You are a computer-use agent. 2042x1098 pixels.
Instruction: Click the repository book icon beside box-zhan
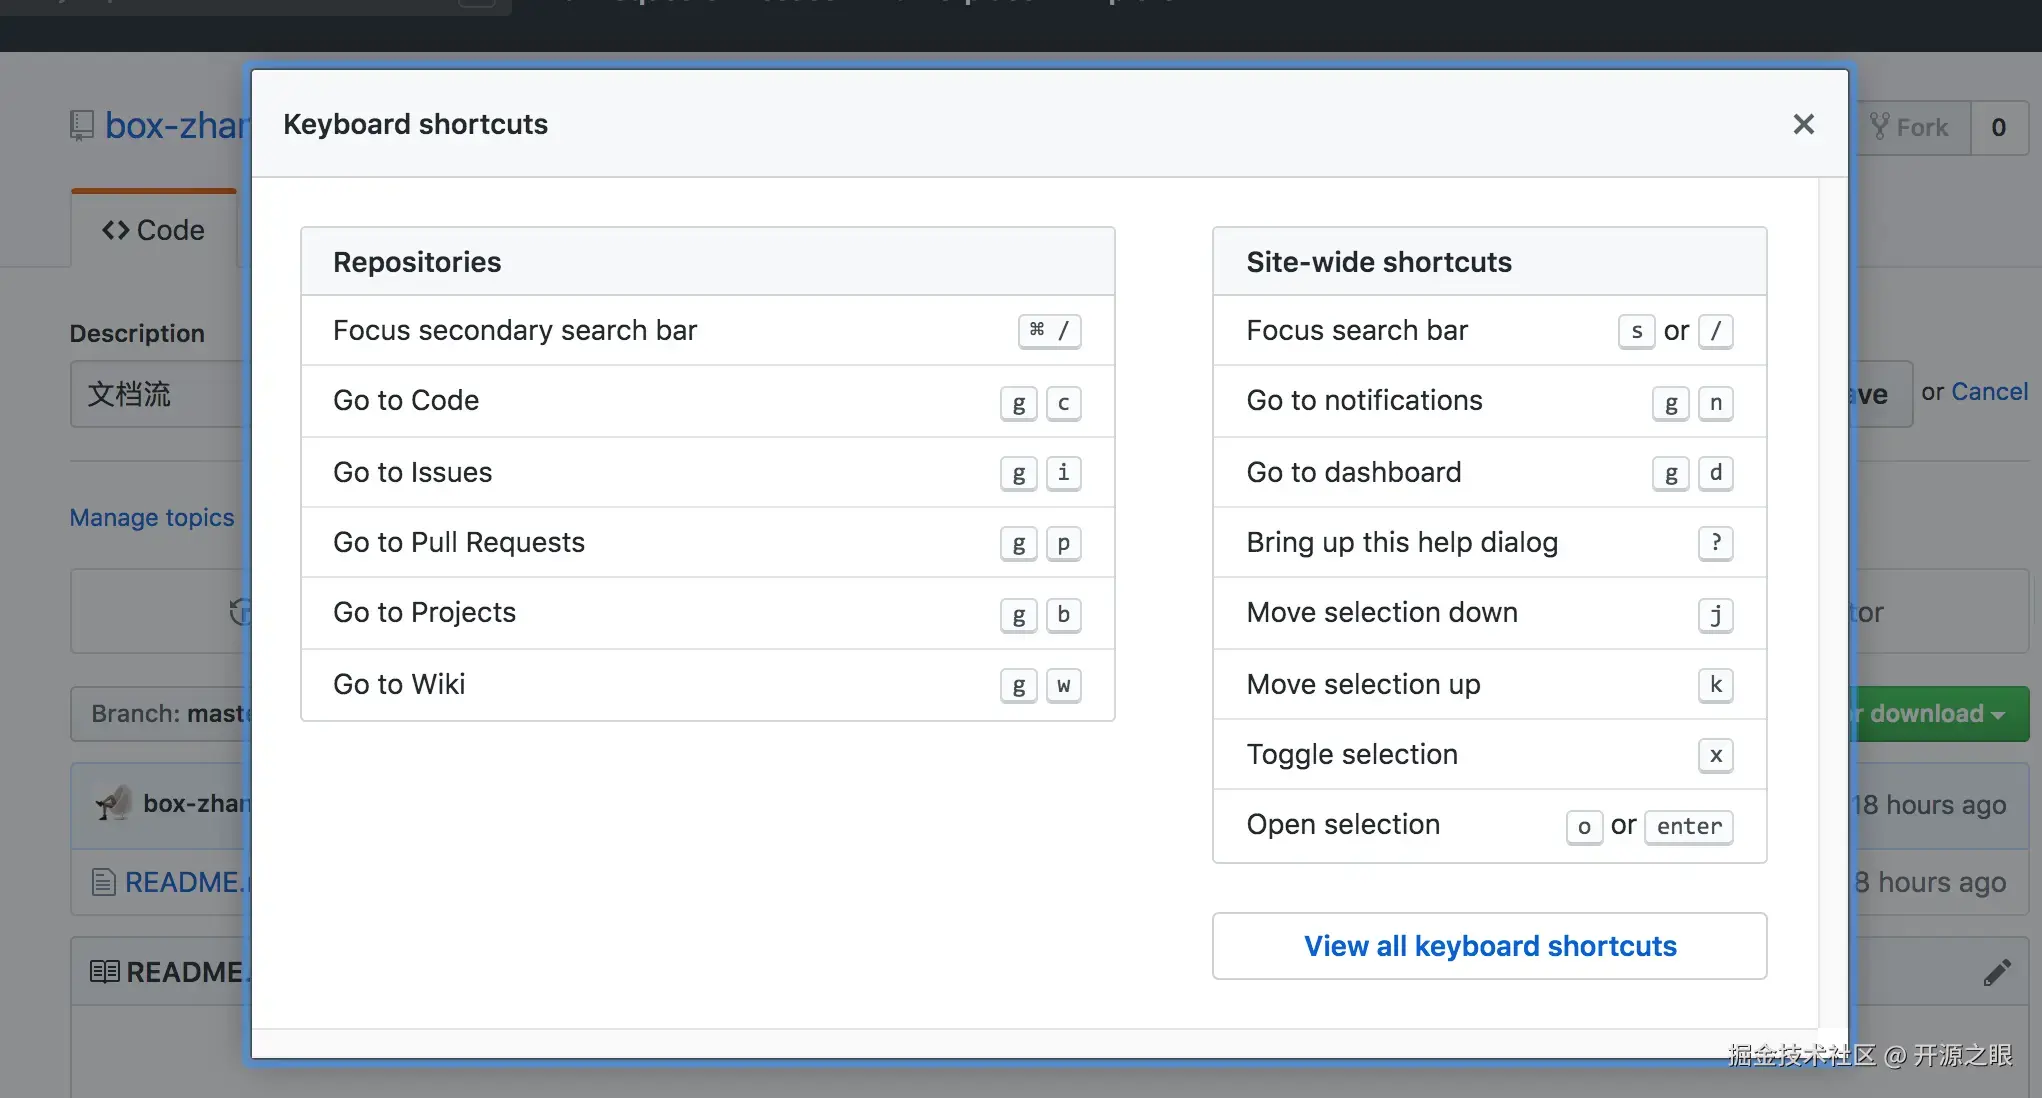tap(82, 126)
